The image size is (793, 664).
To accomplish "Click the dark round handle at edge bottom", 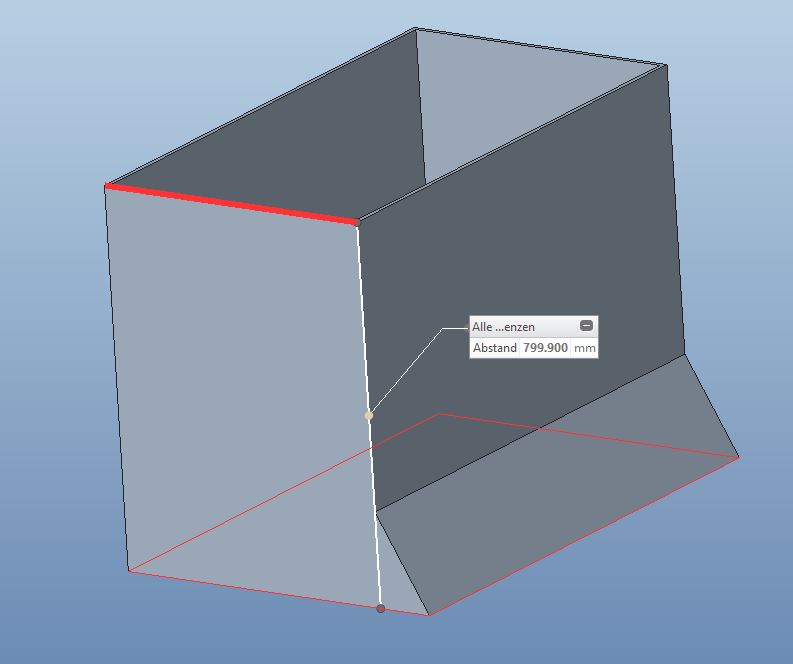I will [x=380, y=608].
